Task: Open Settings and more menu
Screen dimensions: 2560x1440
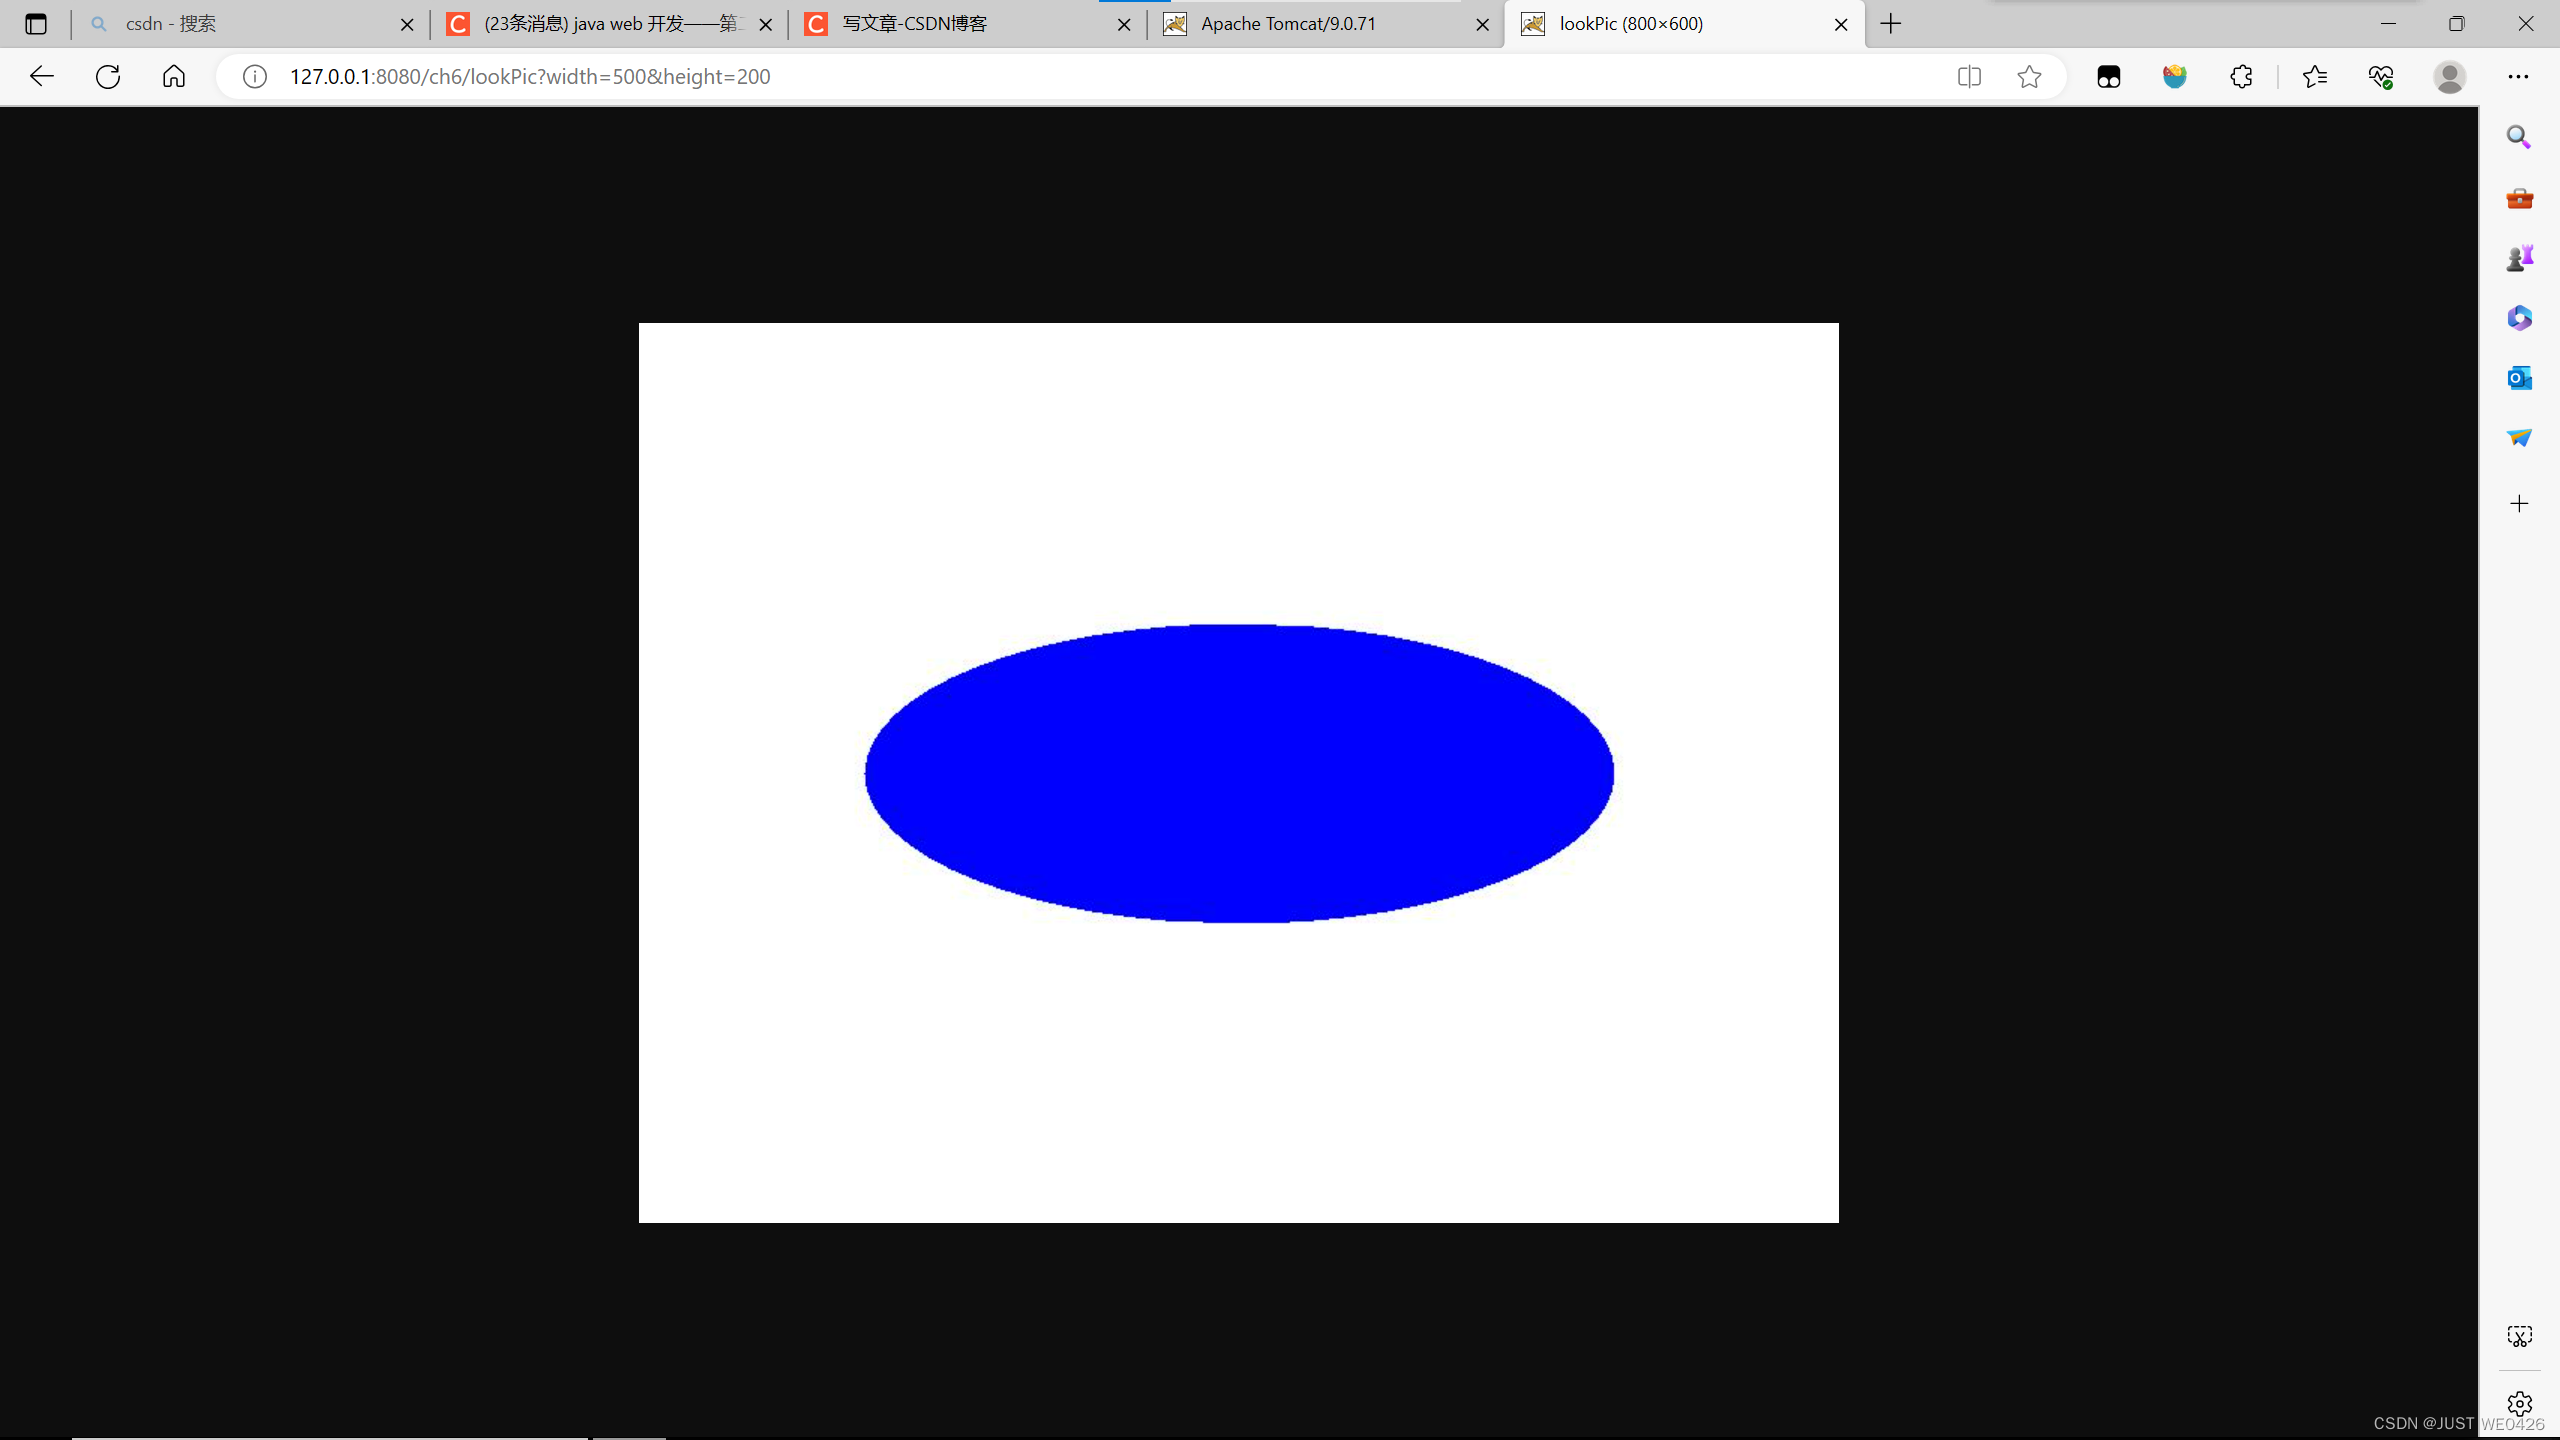Action: (x=2518, y=76)
